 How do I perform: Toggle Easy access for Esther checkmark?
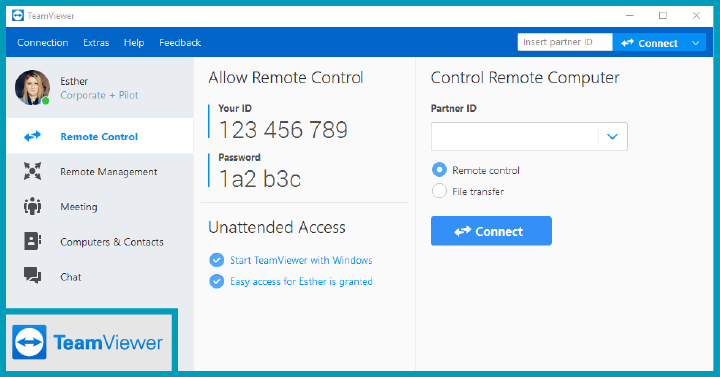coord(216,281)
